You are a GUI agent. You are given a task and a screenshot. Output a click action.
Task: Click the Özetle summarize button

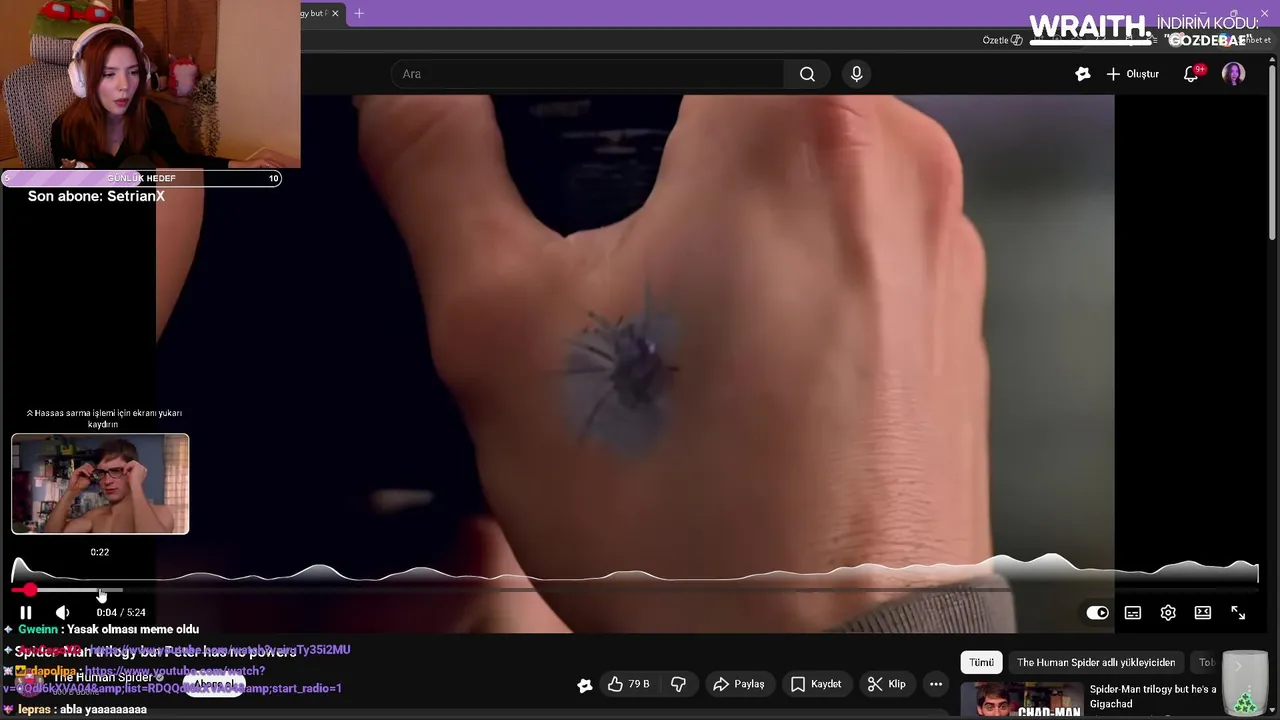1002,40
